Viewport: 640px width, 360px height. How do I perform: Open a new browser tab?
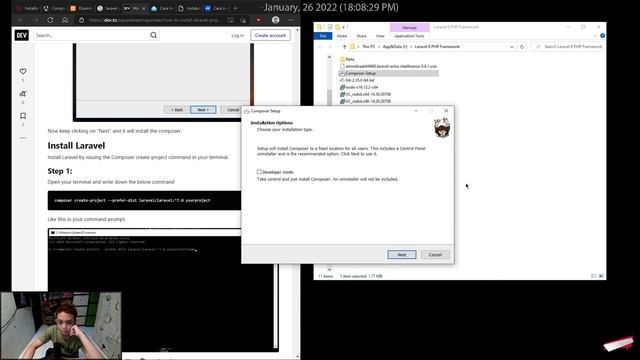(235, 8)
